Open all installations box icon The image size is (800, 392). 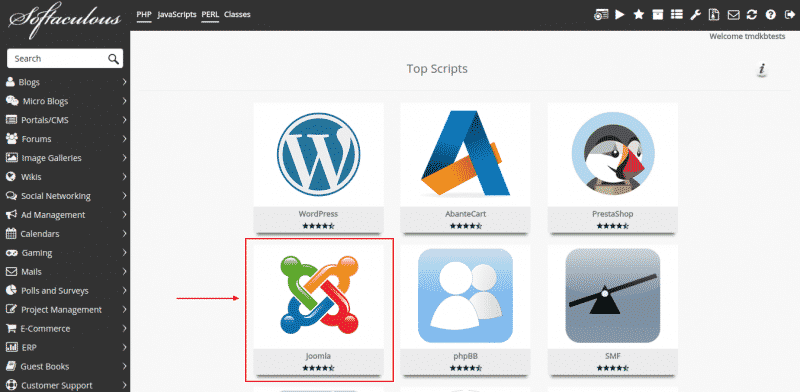coord(658,15)
